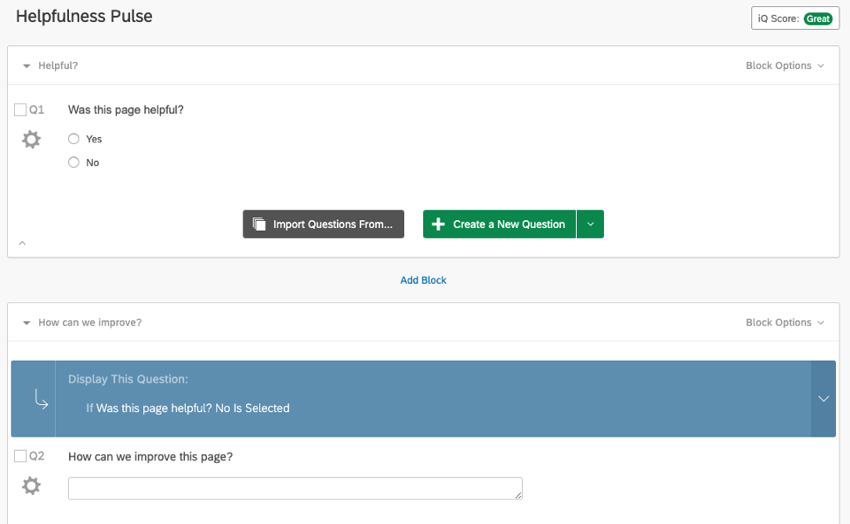Open Create a New Question dropdown arrow
This screenshot has width=850, height=524.
click(x=590, y=224)
